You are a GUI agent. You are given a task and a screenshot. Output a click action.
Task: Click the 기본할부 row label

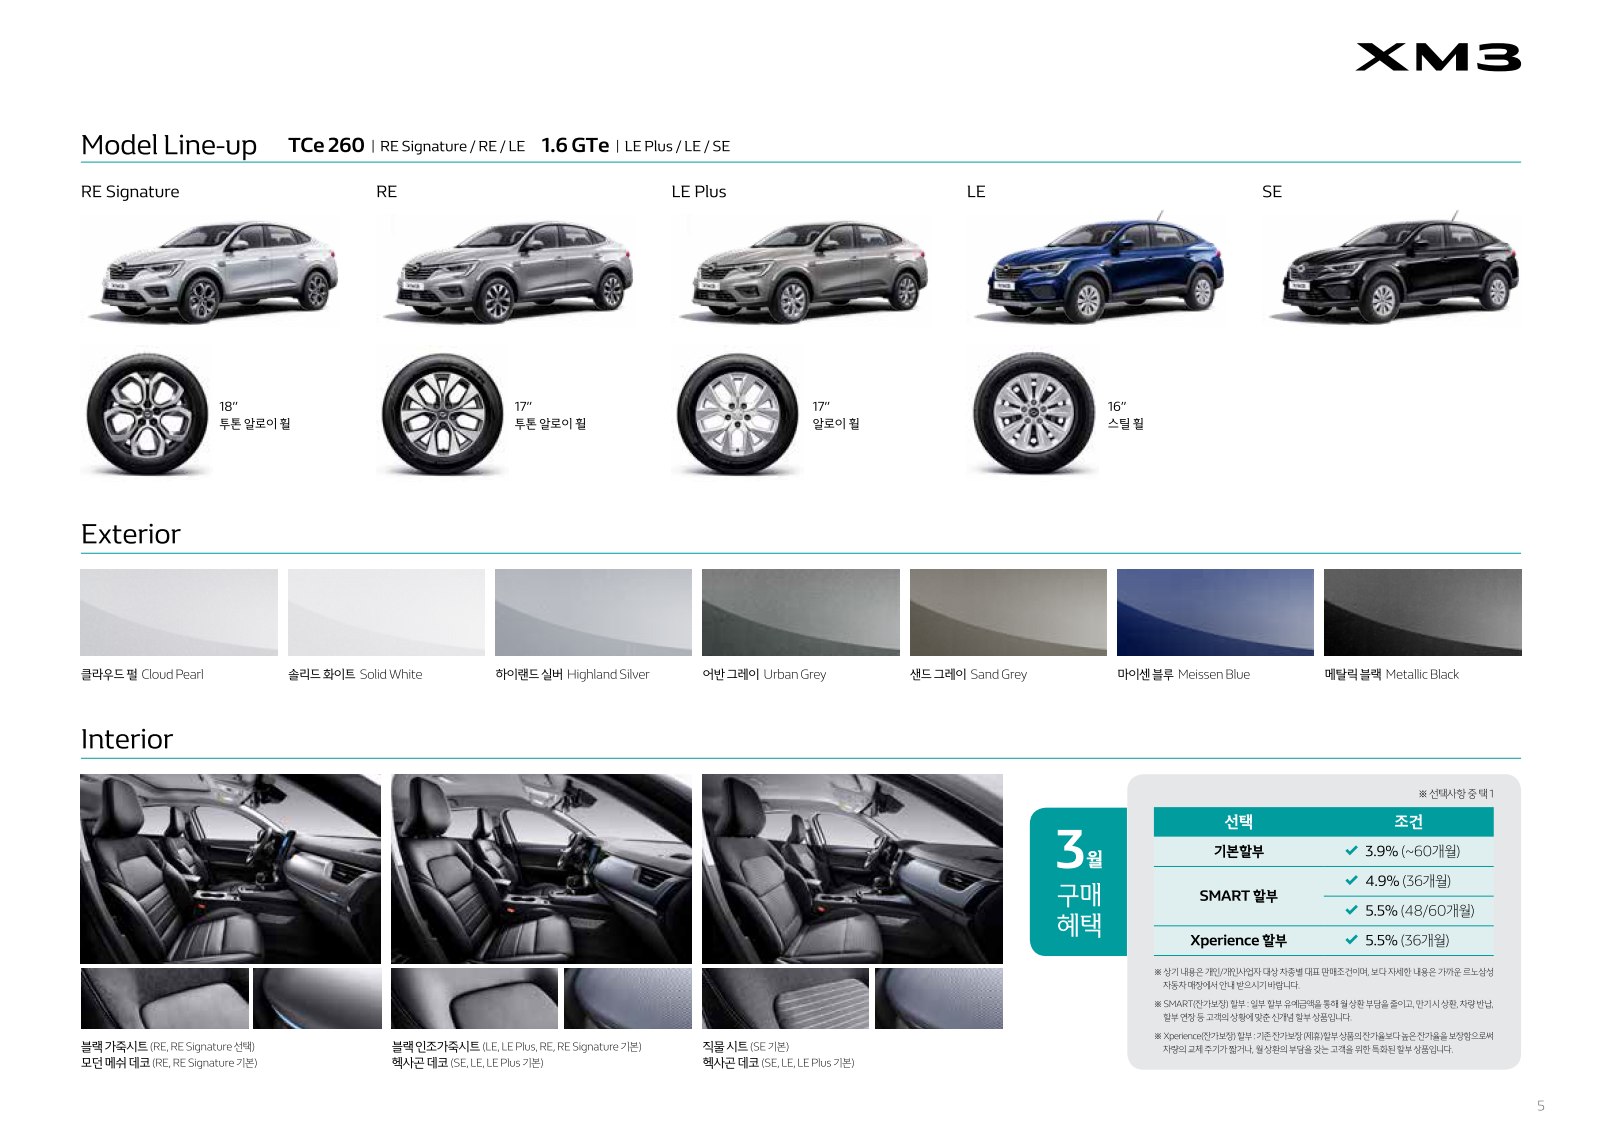click(1238, 851)
